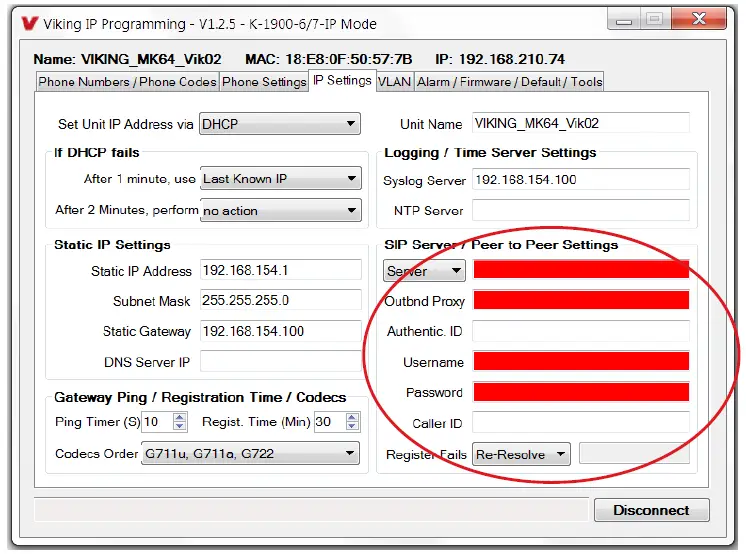This screenshot has height=554, width=746.
Task: Click the Unit Name input field
Action: point(581,123)
